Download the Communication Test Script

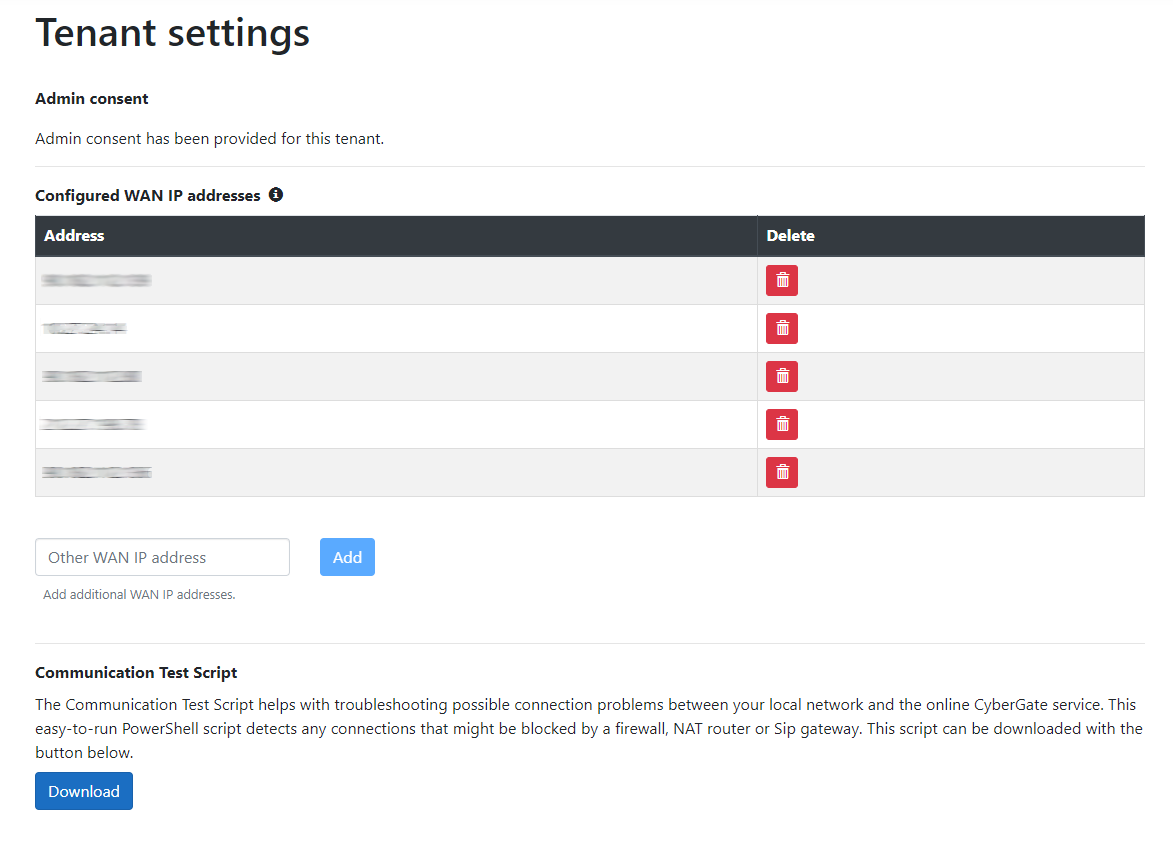[84, 791]
